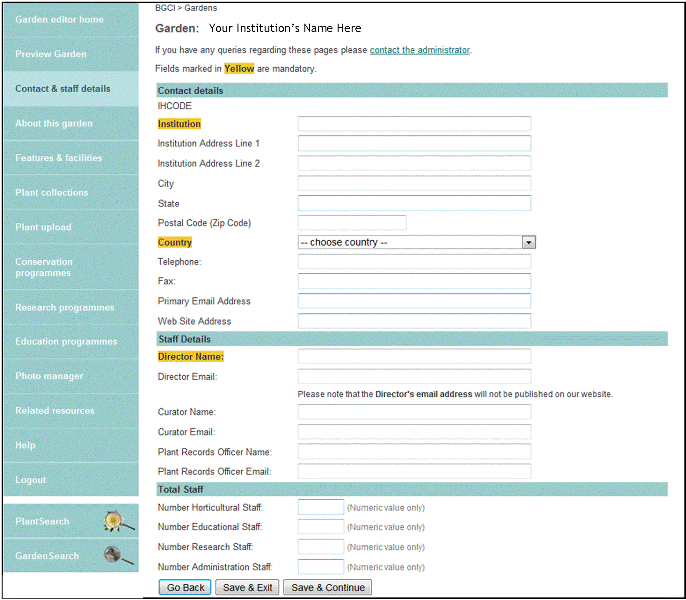Click the Director Name field
The width and height of the screenshot is (686, 600).
414,357
